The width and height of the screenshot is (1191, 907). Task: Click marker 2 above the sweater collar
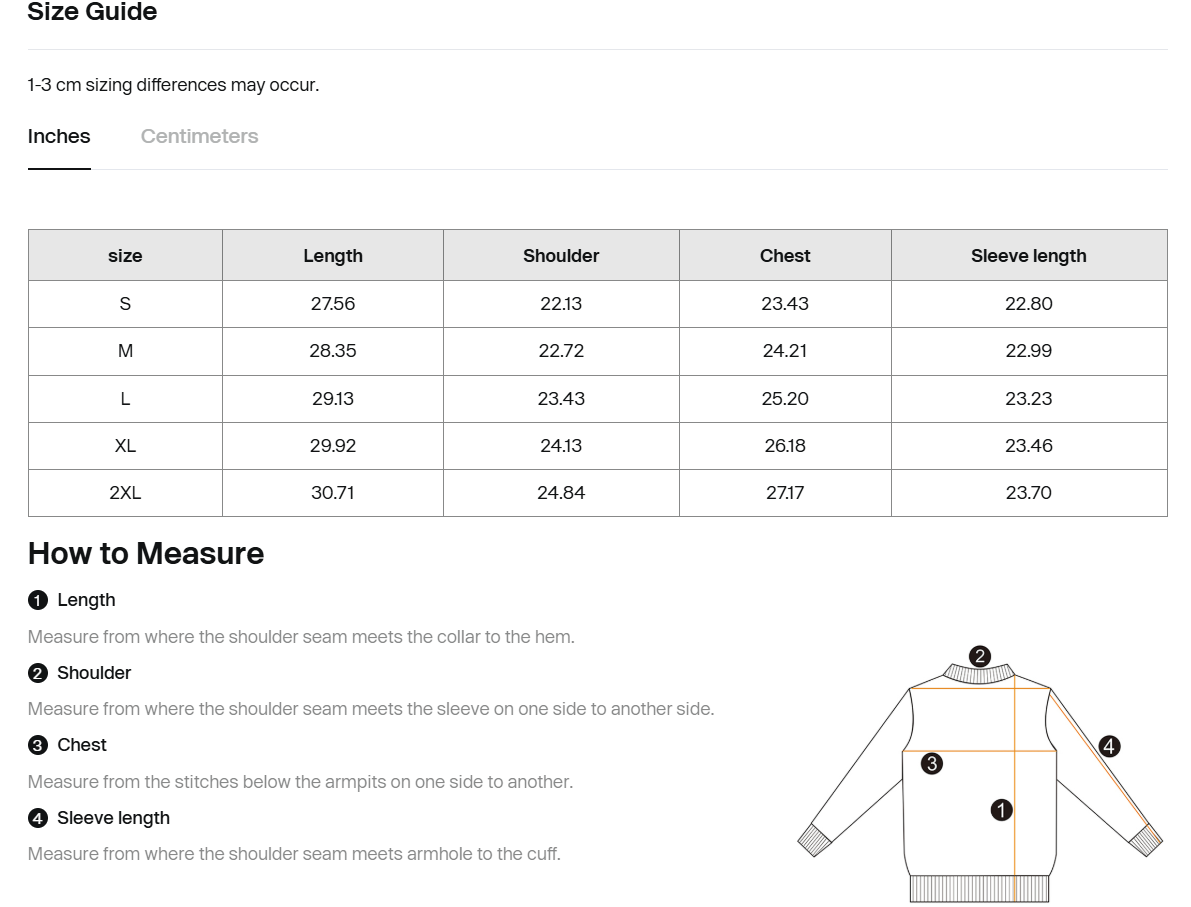tap(980, 656)
